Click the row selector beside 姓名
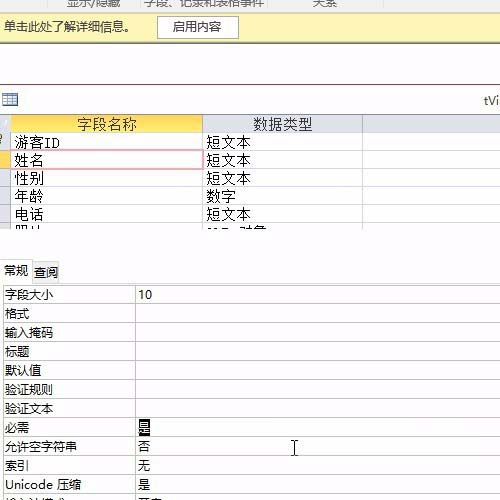The height and width of the screenshot is (500, 500). pyautogui.click(x=5, y=160)
